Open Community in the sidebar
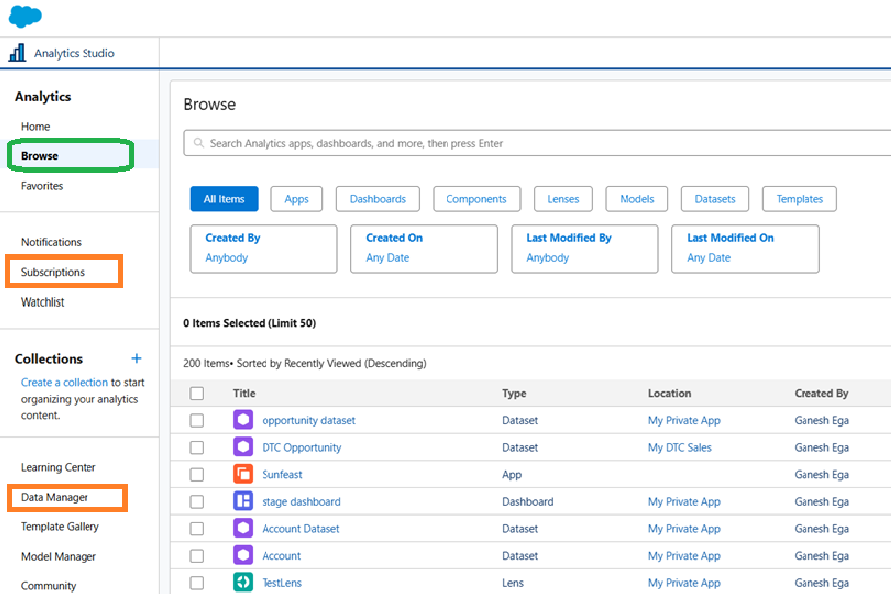This screenshot has height=594, width=891. pyautogui.click(x=48, y=585)
